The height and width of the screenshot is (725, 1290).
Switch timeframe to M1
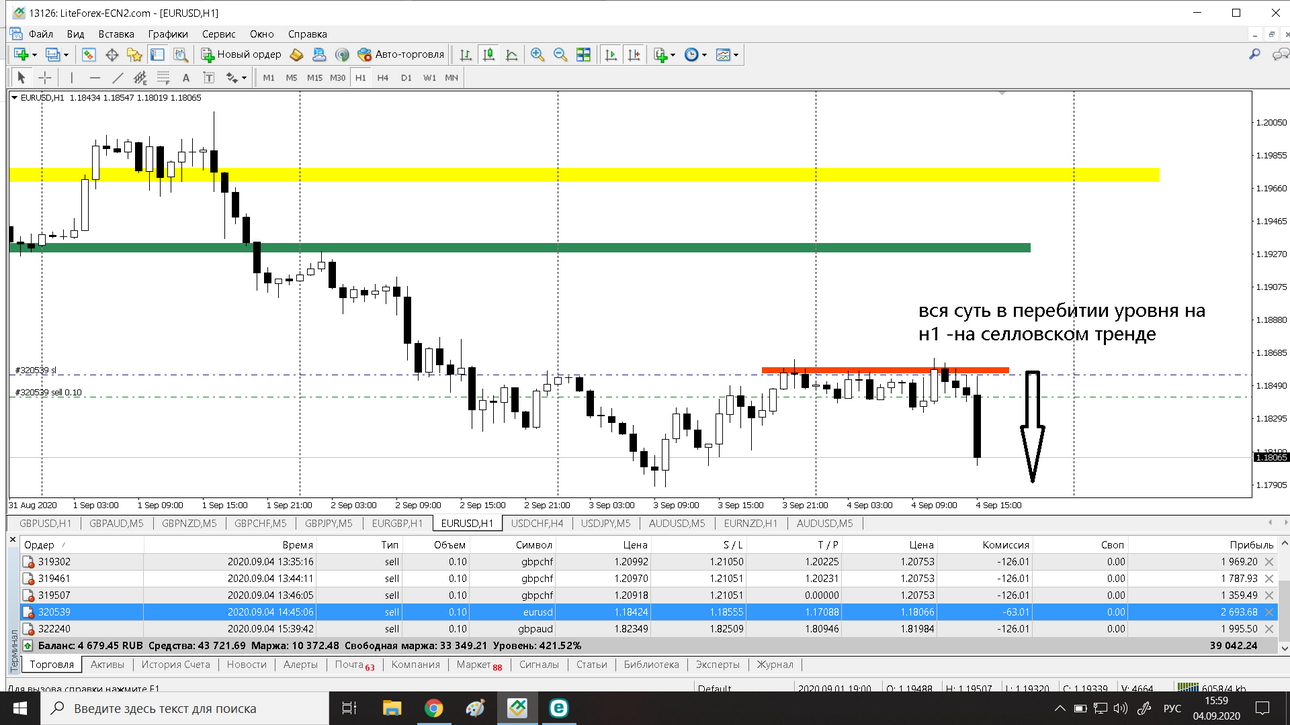coord(269,78)
